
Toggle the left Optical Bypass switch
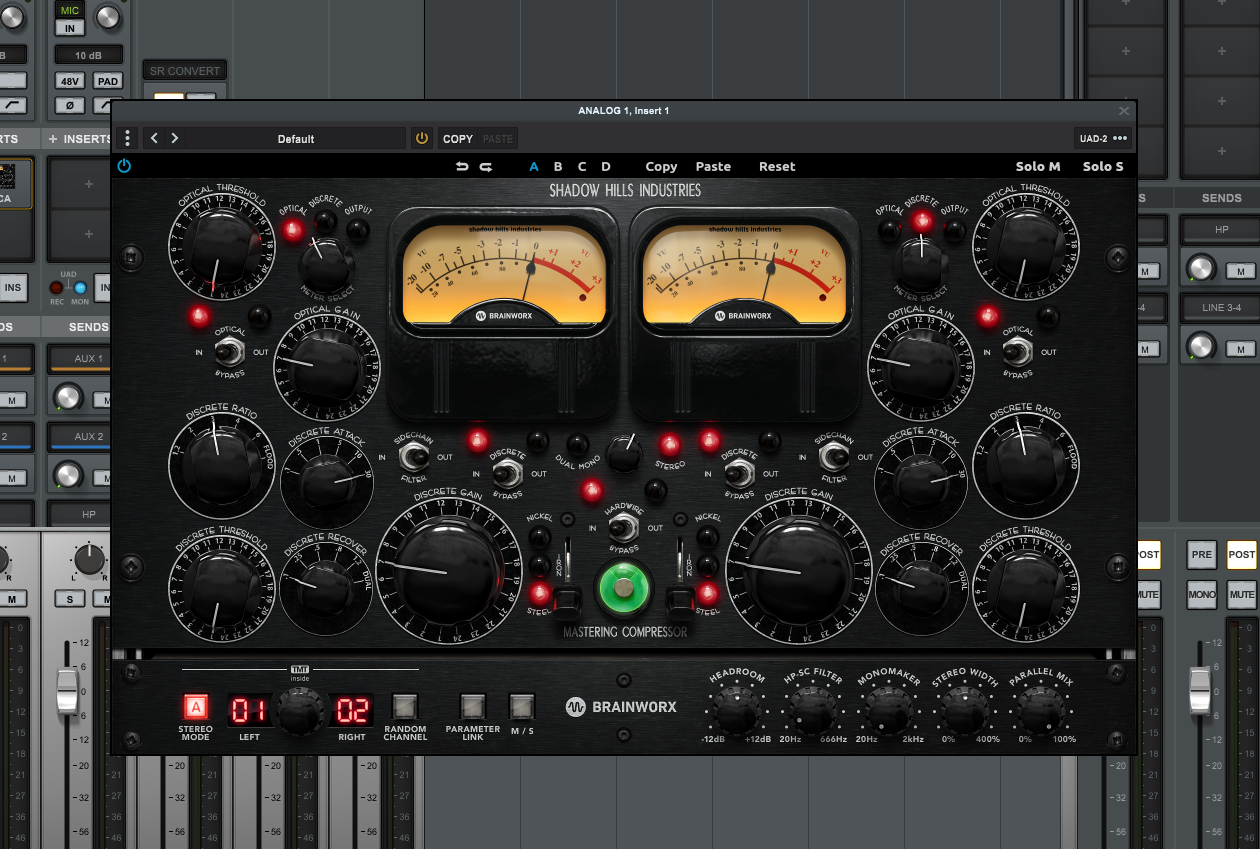coord(228,352)
